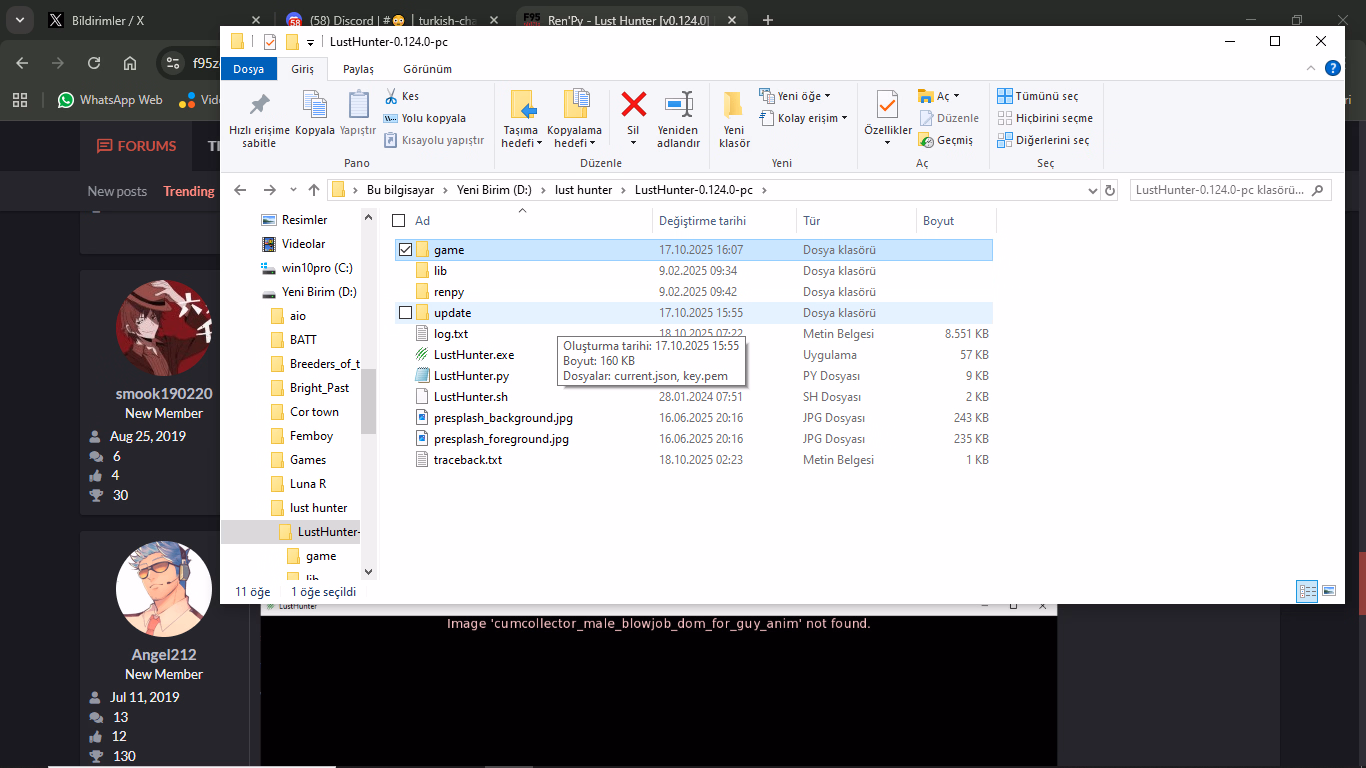
Task: Pin with Hızlı erişime sabitle icon
Action: pos(259,105)
